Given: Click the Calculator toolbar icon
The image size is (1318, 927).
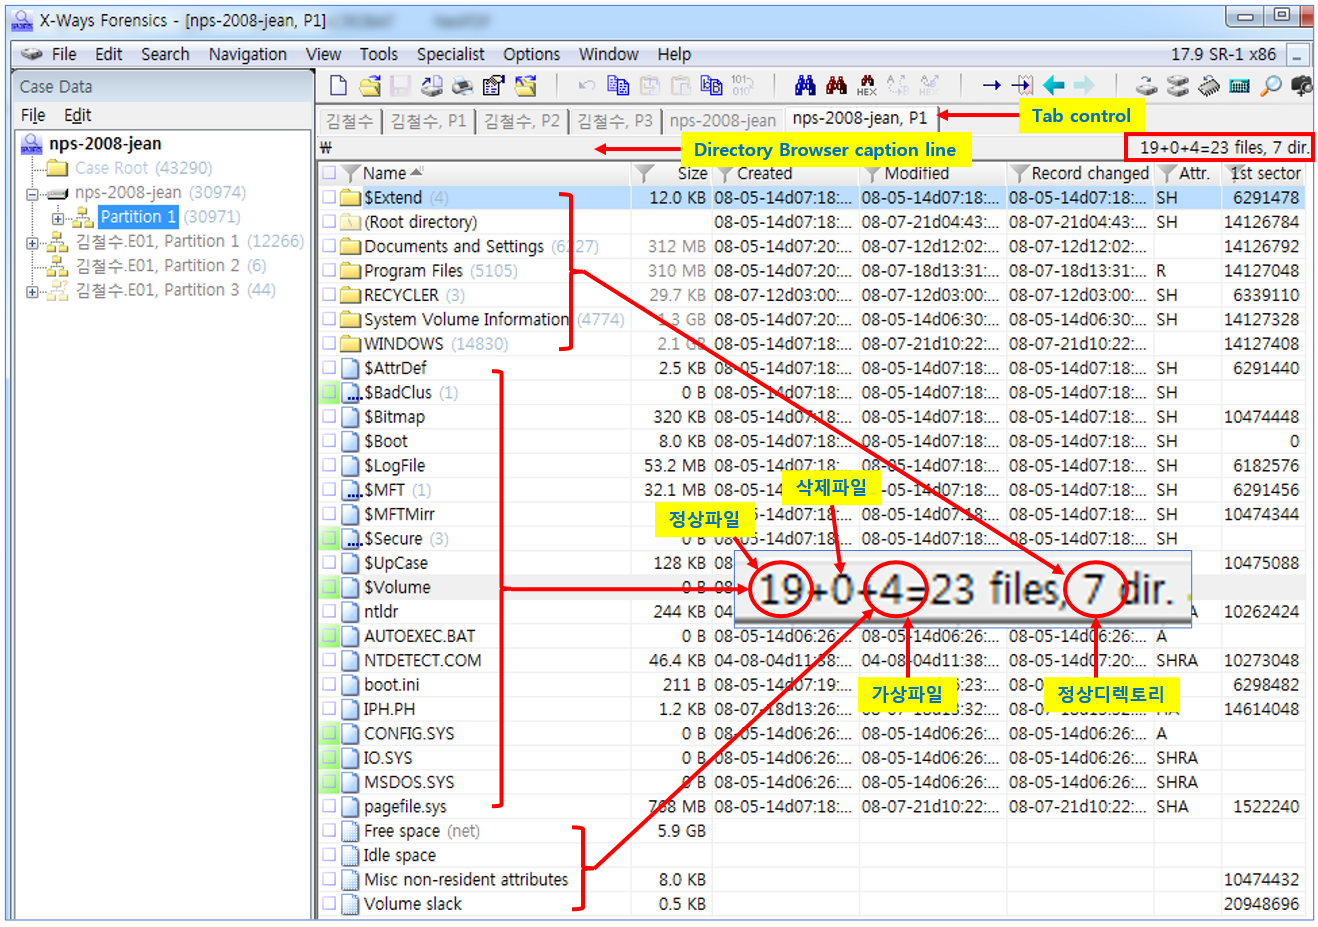Looking at the screenshot, I should coord(1240,86).
